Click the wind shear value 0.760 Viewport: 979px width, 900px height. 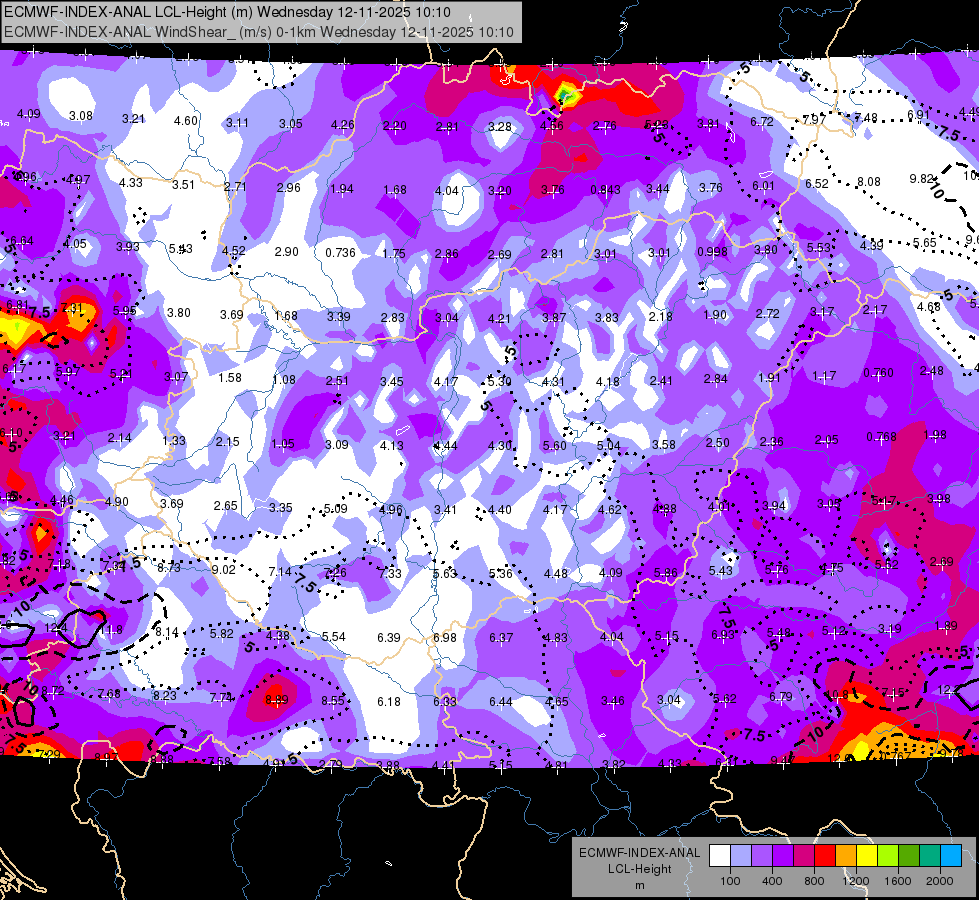click(878, 373)
